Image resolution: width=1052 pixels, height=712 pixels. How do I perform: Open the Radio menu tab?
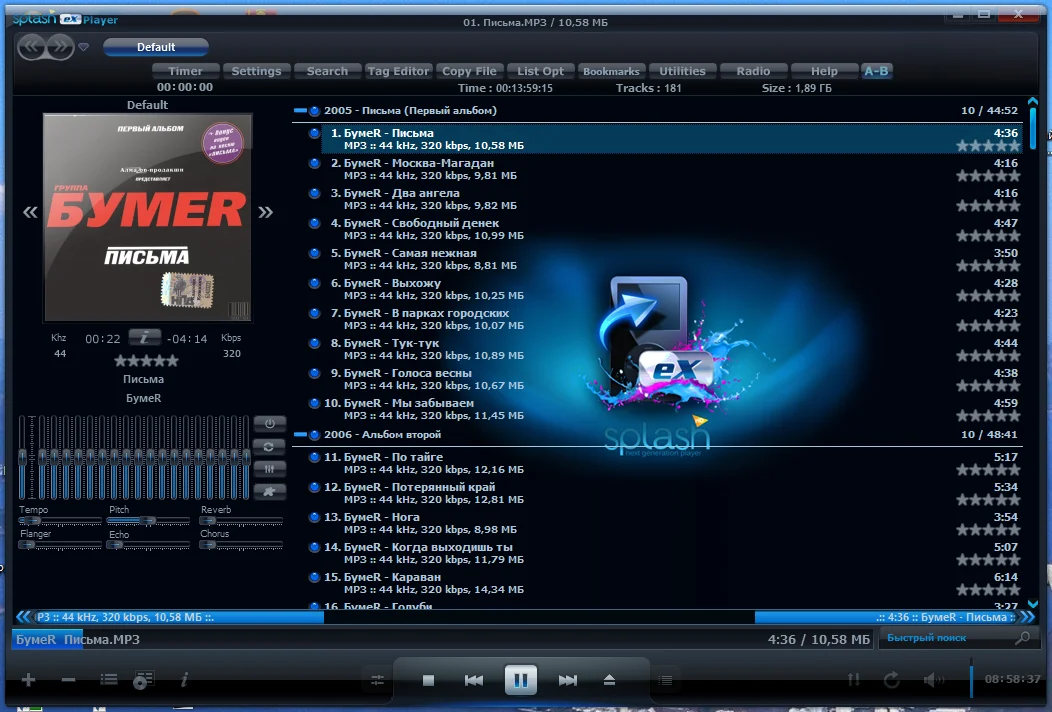753,71
